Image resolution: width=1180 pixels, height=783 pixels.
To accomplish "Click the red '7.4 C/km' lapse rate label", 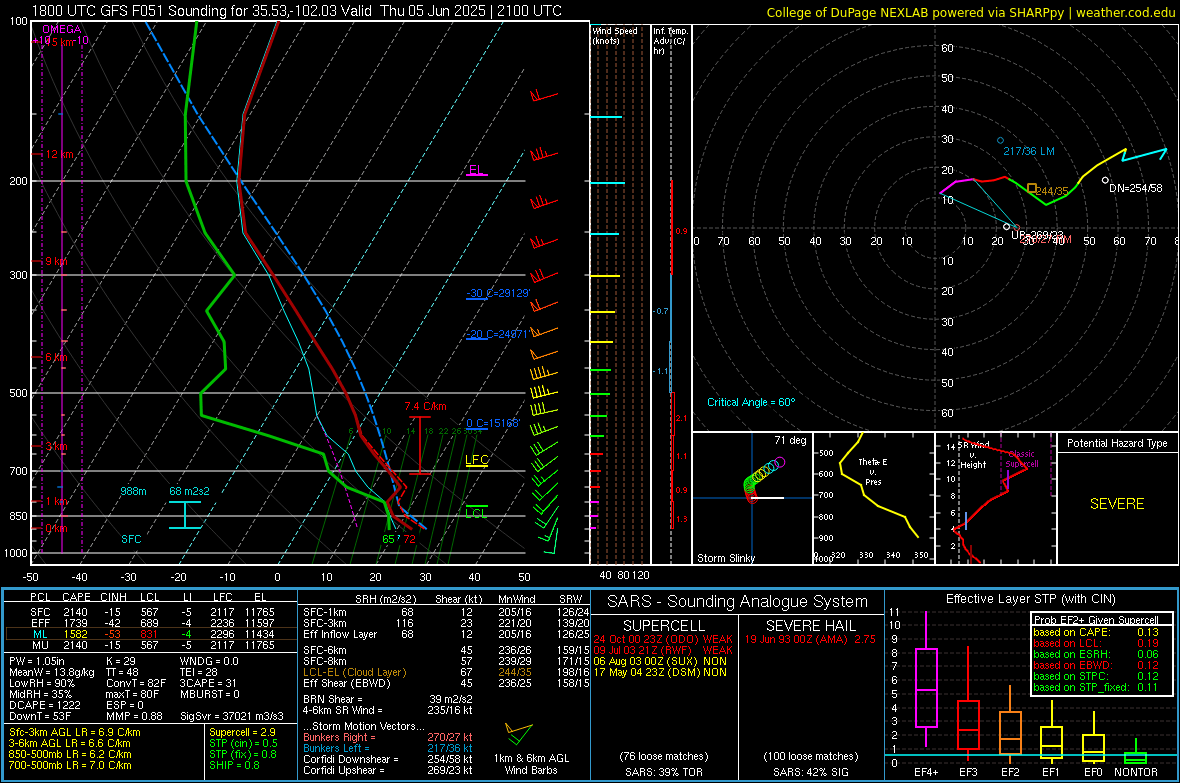I will point(425,406).
